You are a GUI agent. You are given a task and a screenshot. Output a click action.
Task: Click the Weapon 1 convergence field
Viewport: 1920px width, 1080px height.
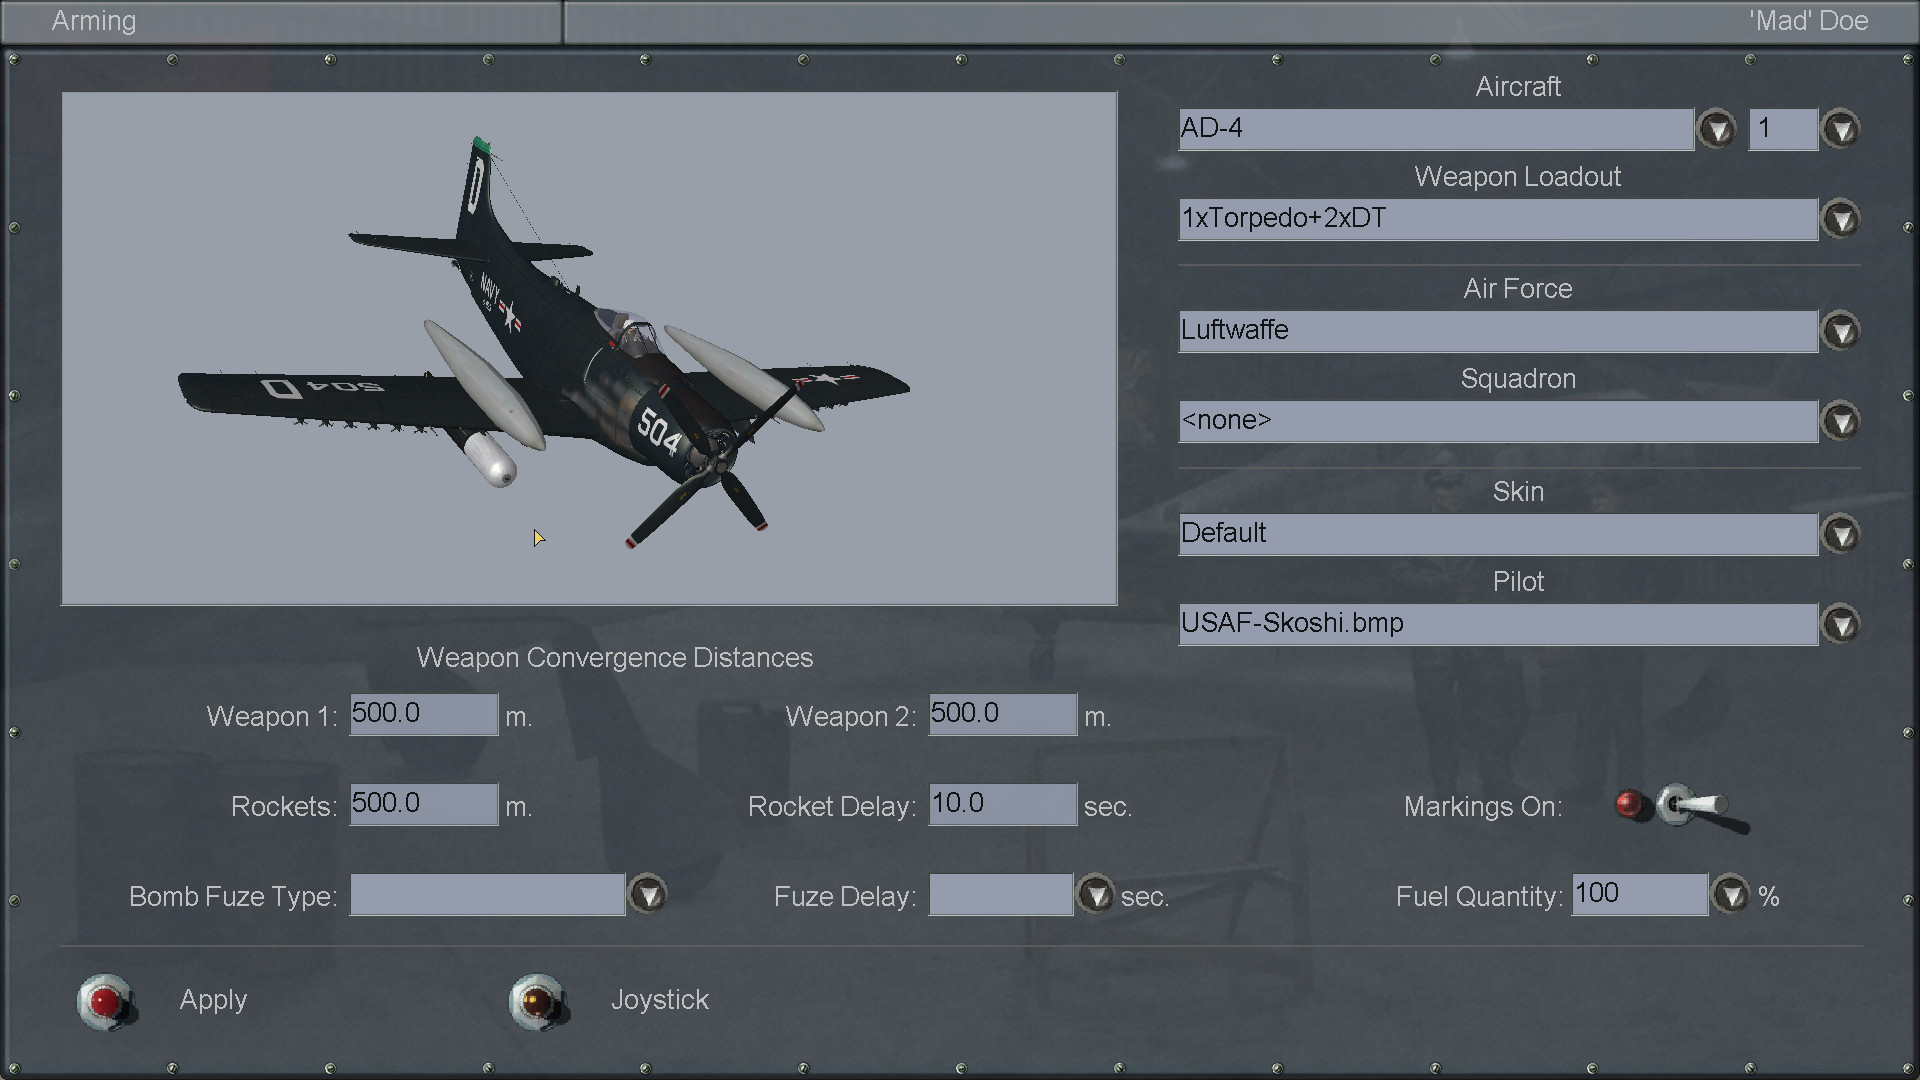pyautogui.click(x=423, y=715)
